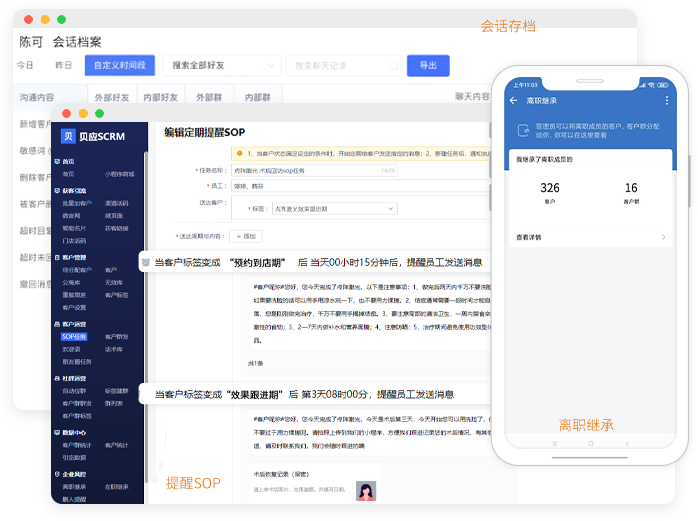
Task: Click the 客户管理 section icon in sidebar
Action: [57, 257]
